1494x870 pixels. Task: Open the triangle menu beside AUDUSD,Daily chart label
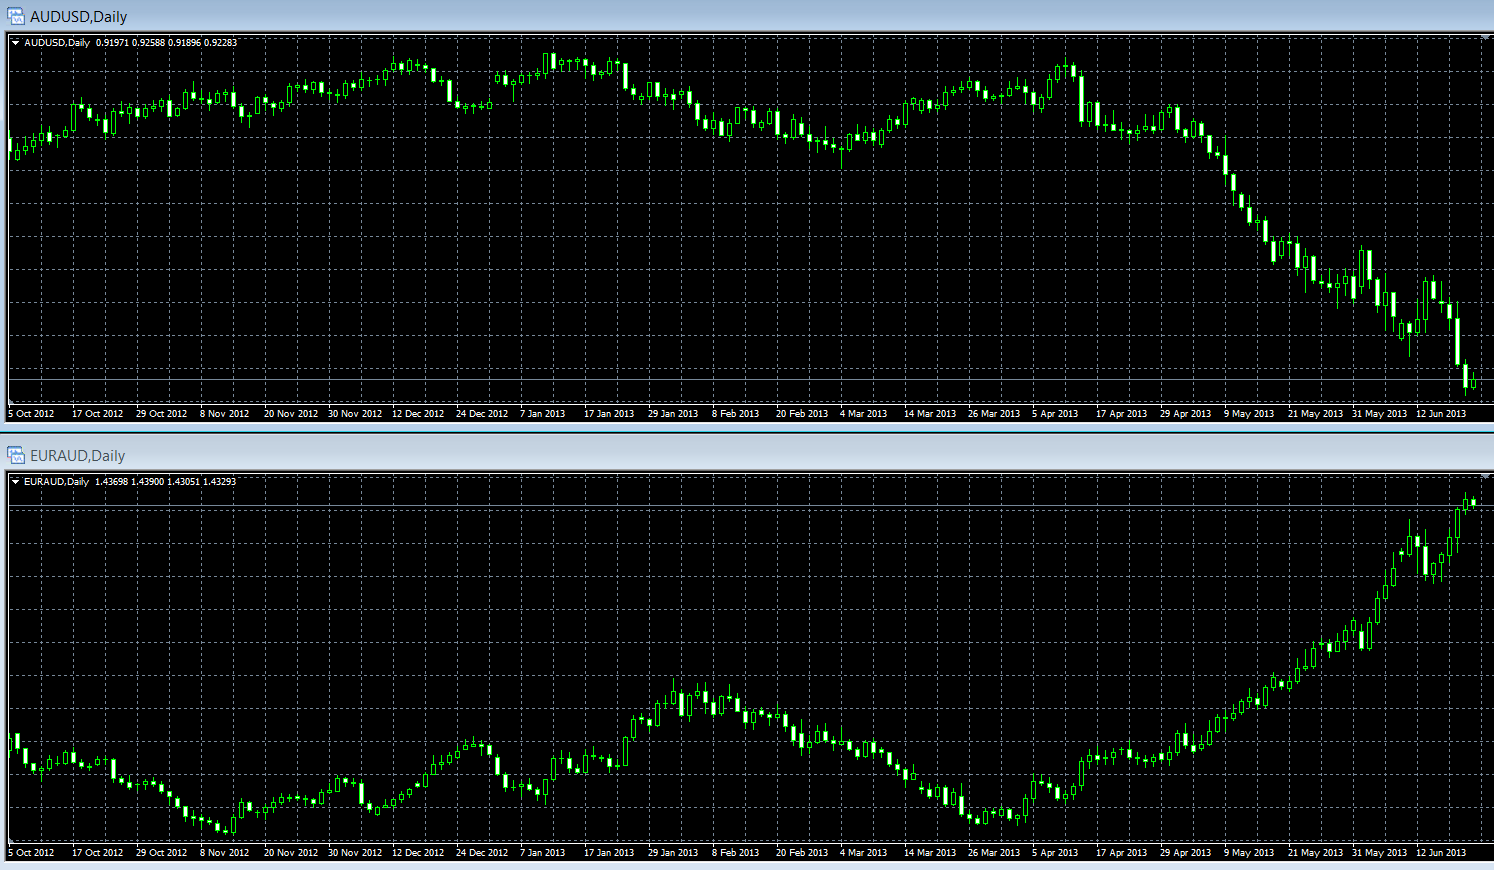click(16, 43)
